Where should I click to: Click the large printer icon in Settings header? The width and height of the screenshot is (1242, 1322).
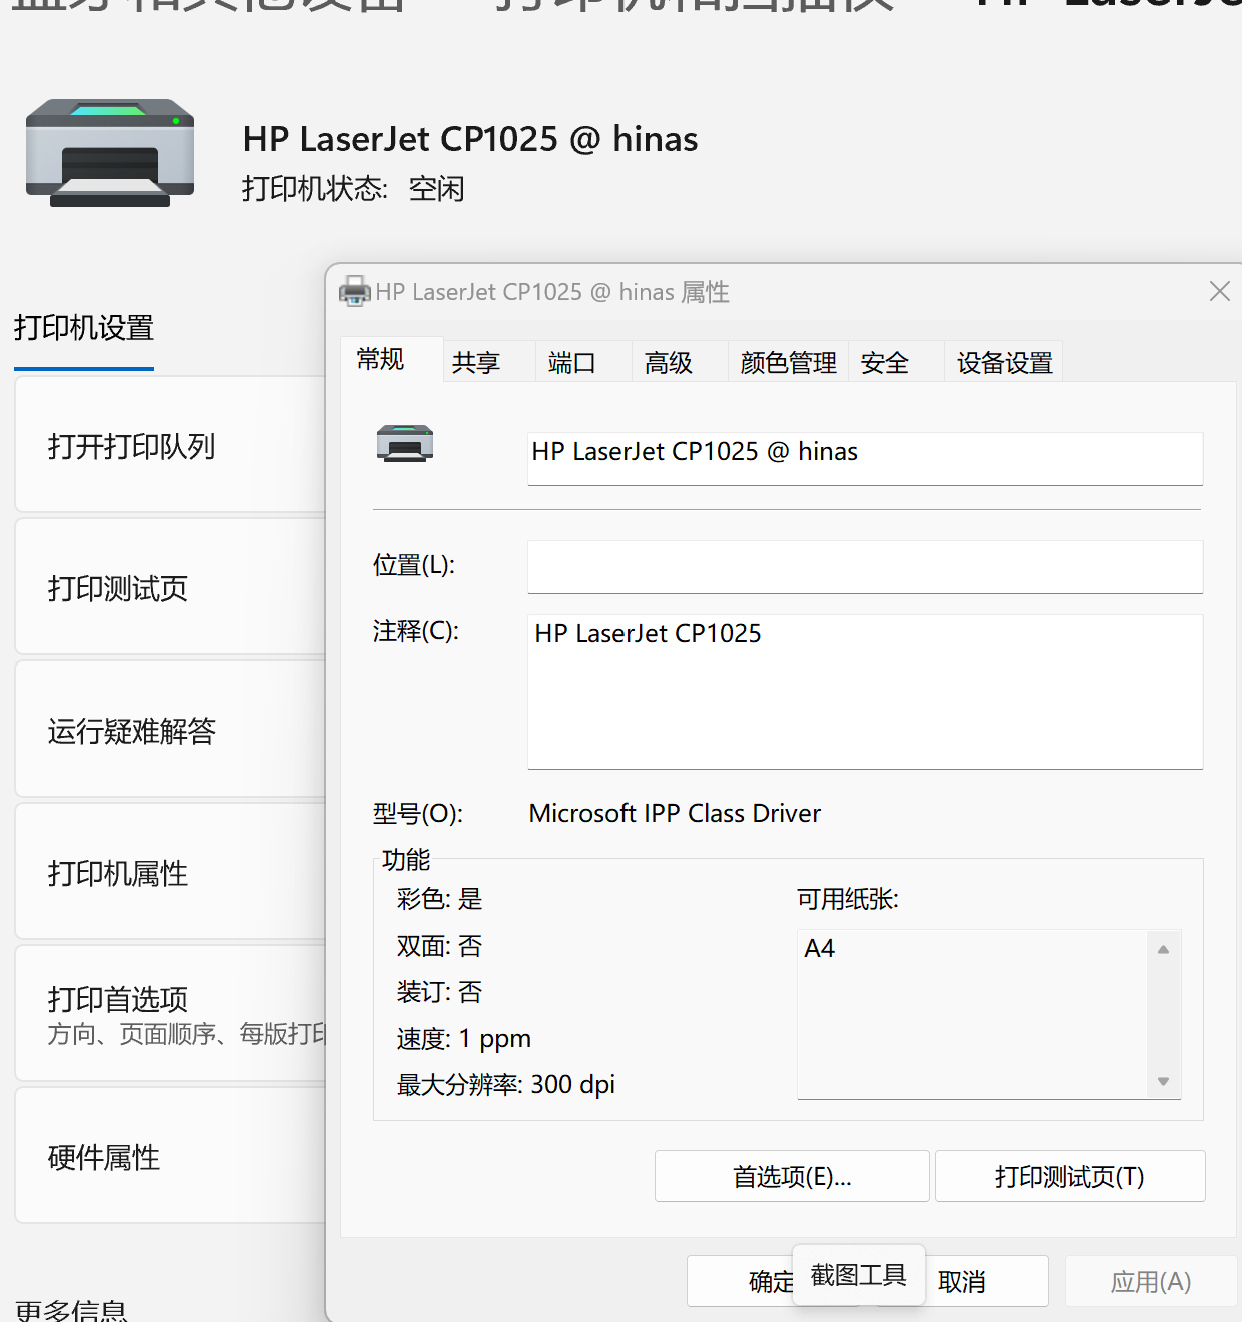coord(110,153)
